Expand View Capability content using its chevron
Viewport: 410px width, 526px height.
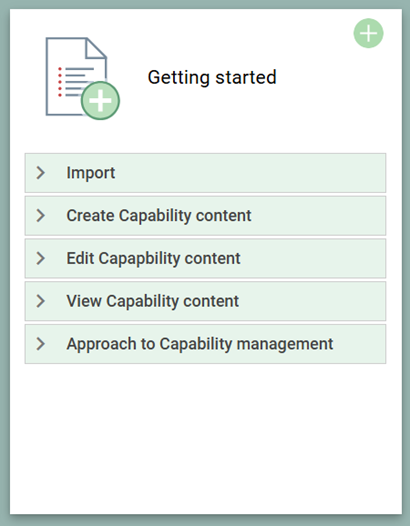click(x=41, y=301)
